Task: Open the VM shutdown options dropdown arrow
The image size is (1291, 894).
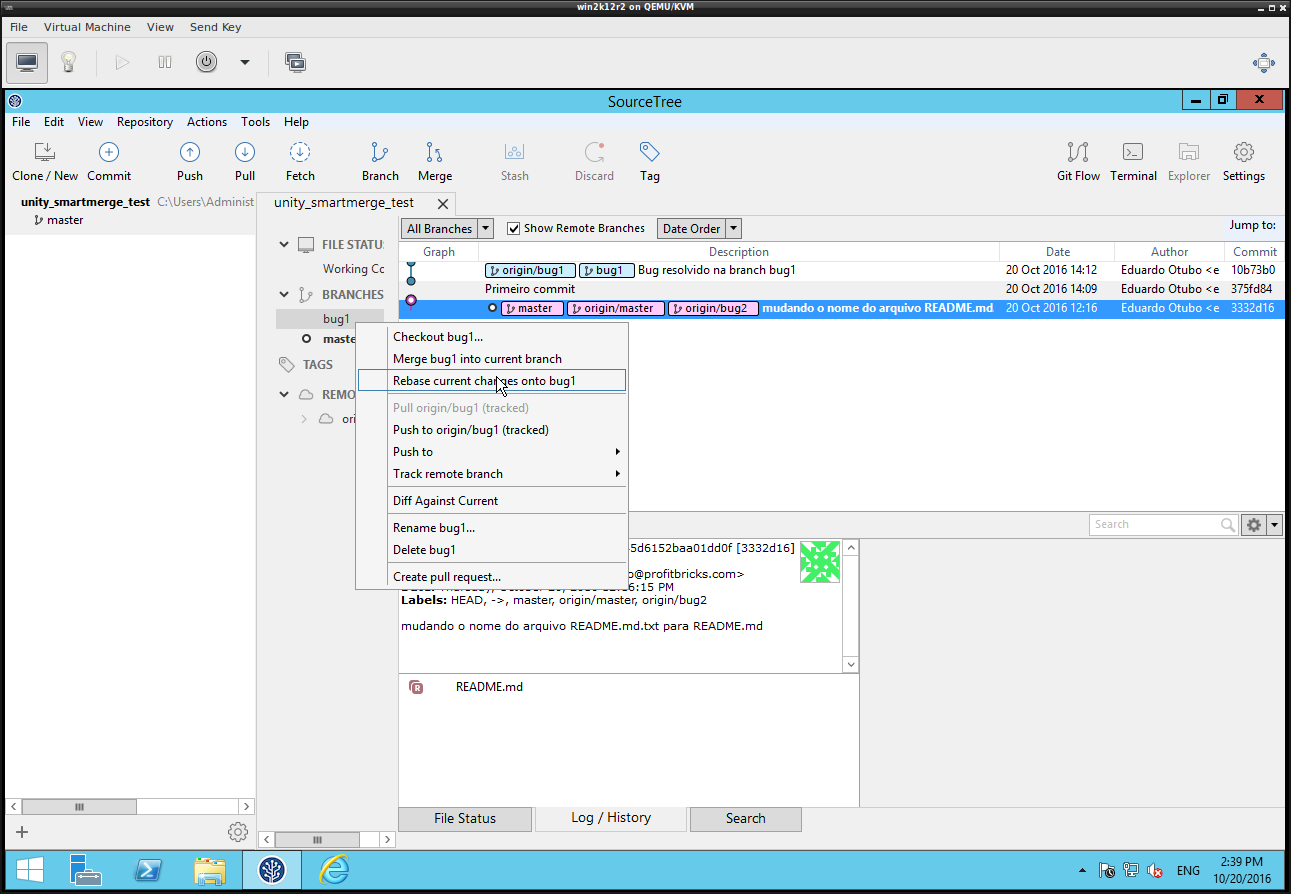Action: pos(245,62)
